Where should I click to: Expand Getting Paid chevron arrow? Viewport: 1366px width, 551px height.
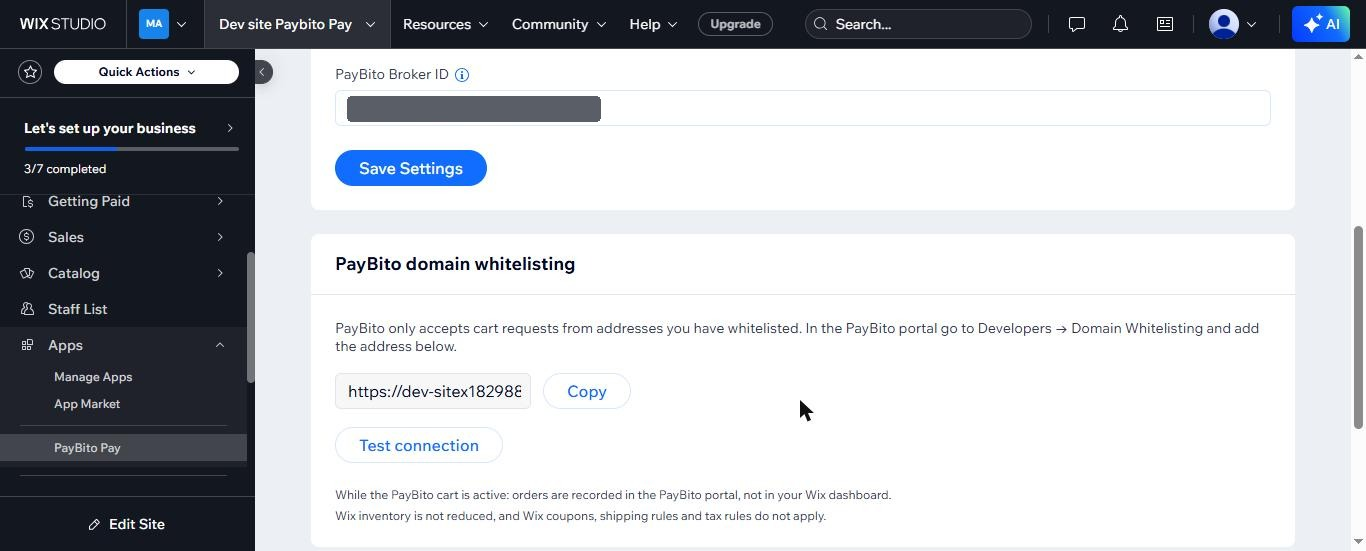coord(220,201)
